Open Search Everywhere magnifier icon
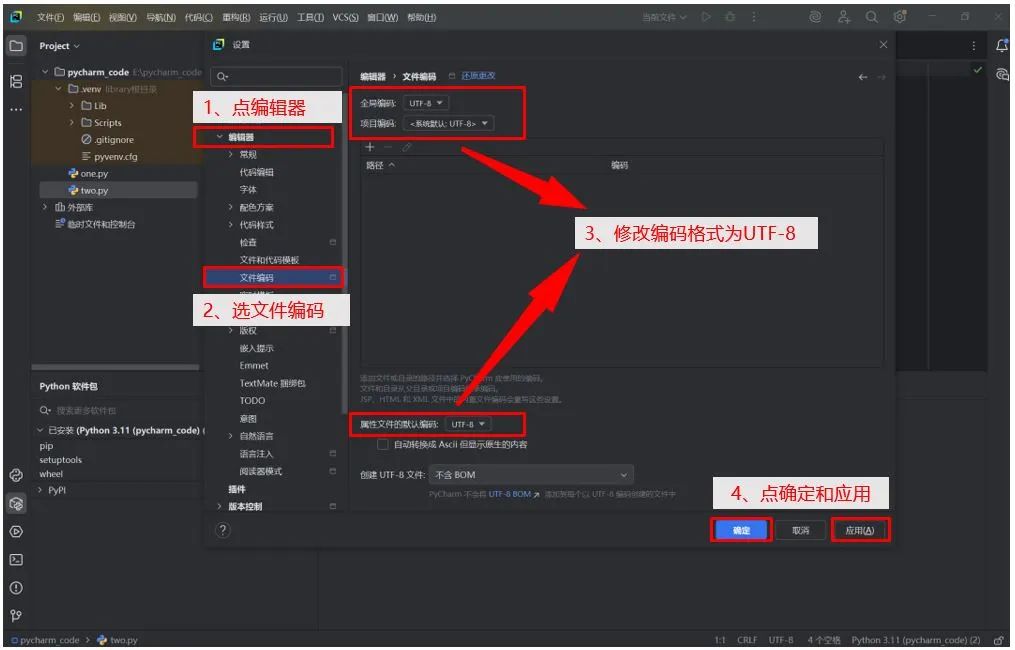This screenshot has width=1015, height=650. click(x=872, y=17)
